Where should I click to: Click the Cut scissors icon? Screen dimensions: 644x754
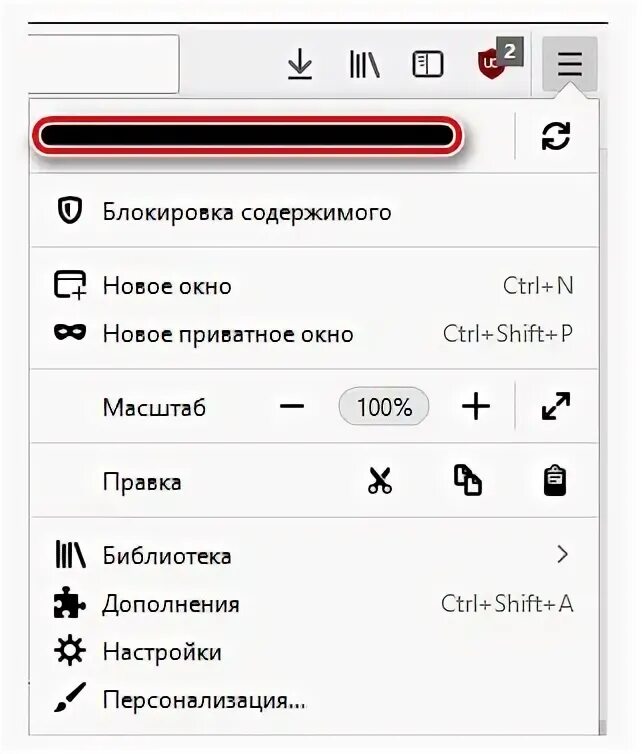point(380,482)
